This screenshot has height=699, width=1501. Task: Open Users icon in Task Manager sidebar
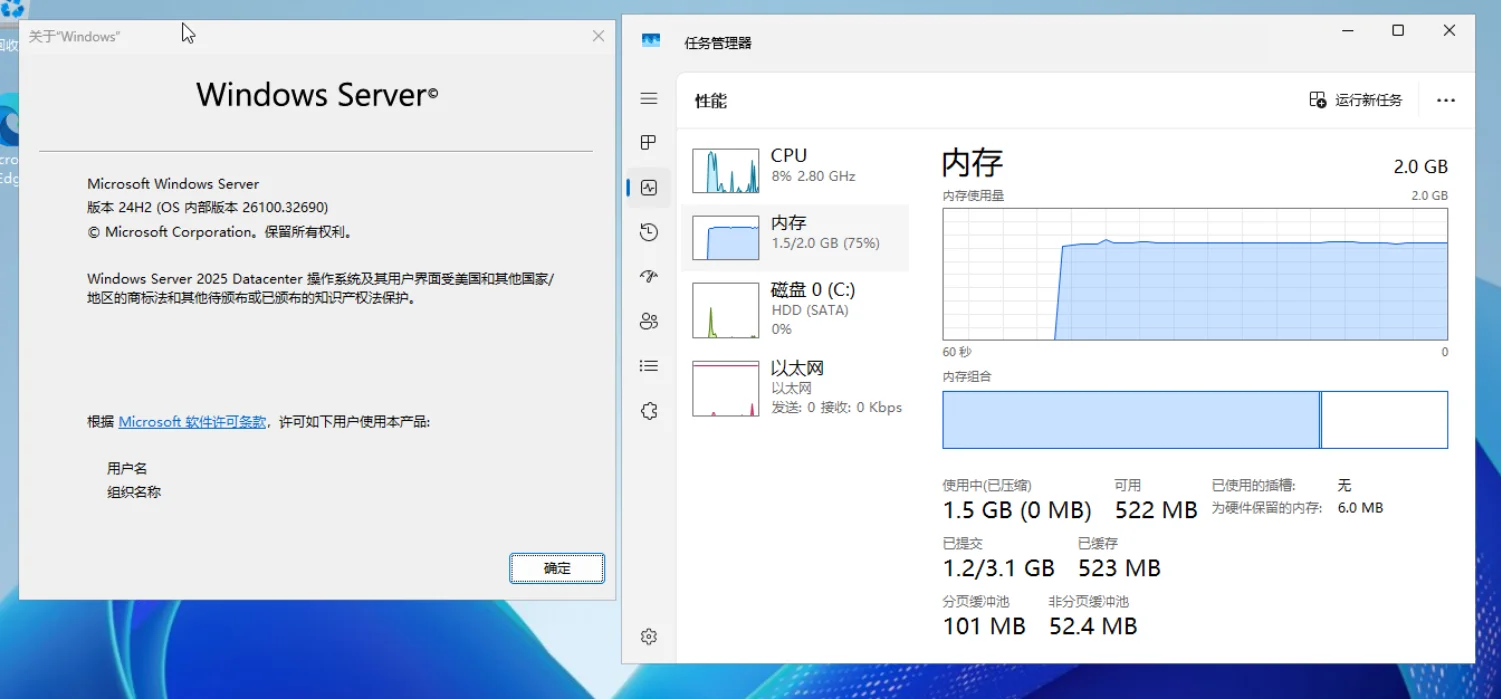coord(649,321)
